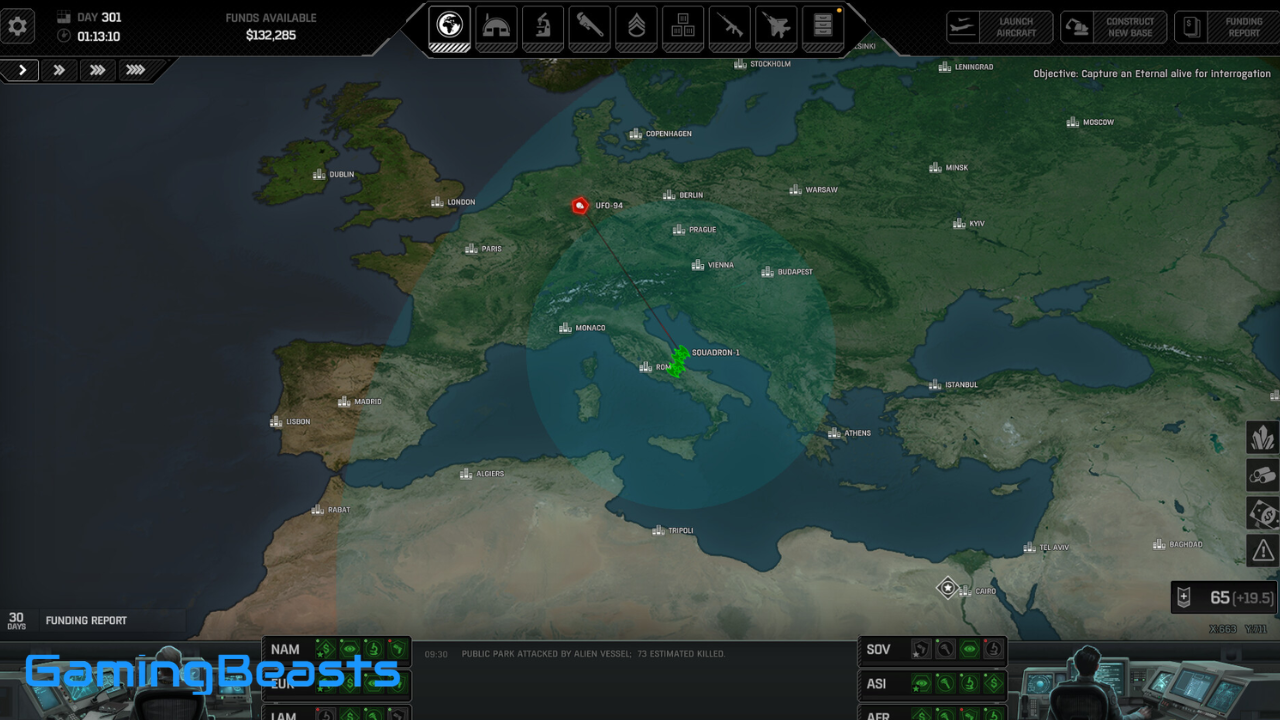Toggle the crystal resource map overlay
Viewport: 1280px width, 720px height.
(x=1262, y=438)
